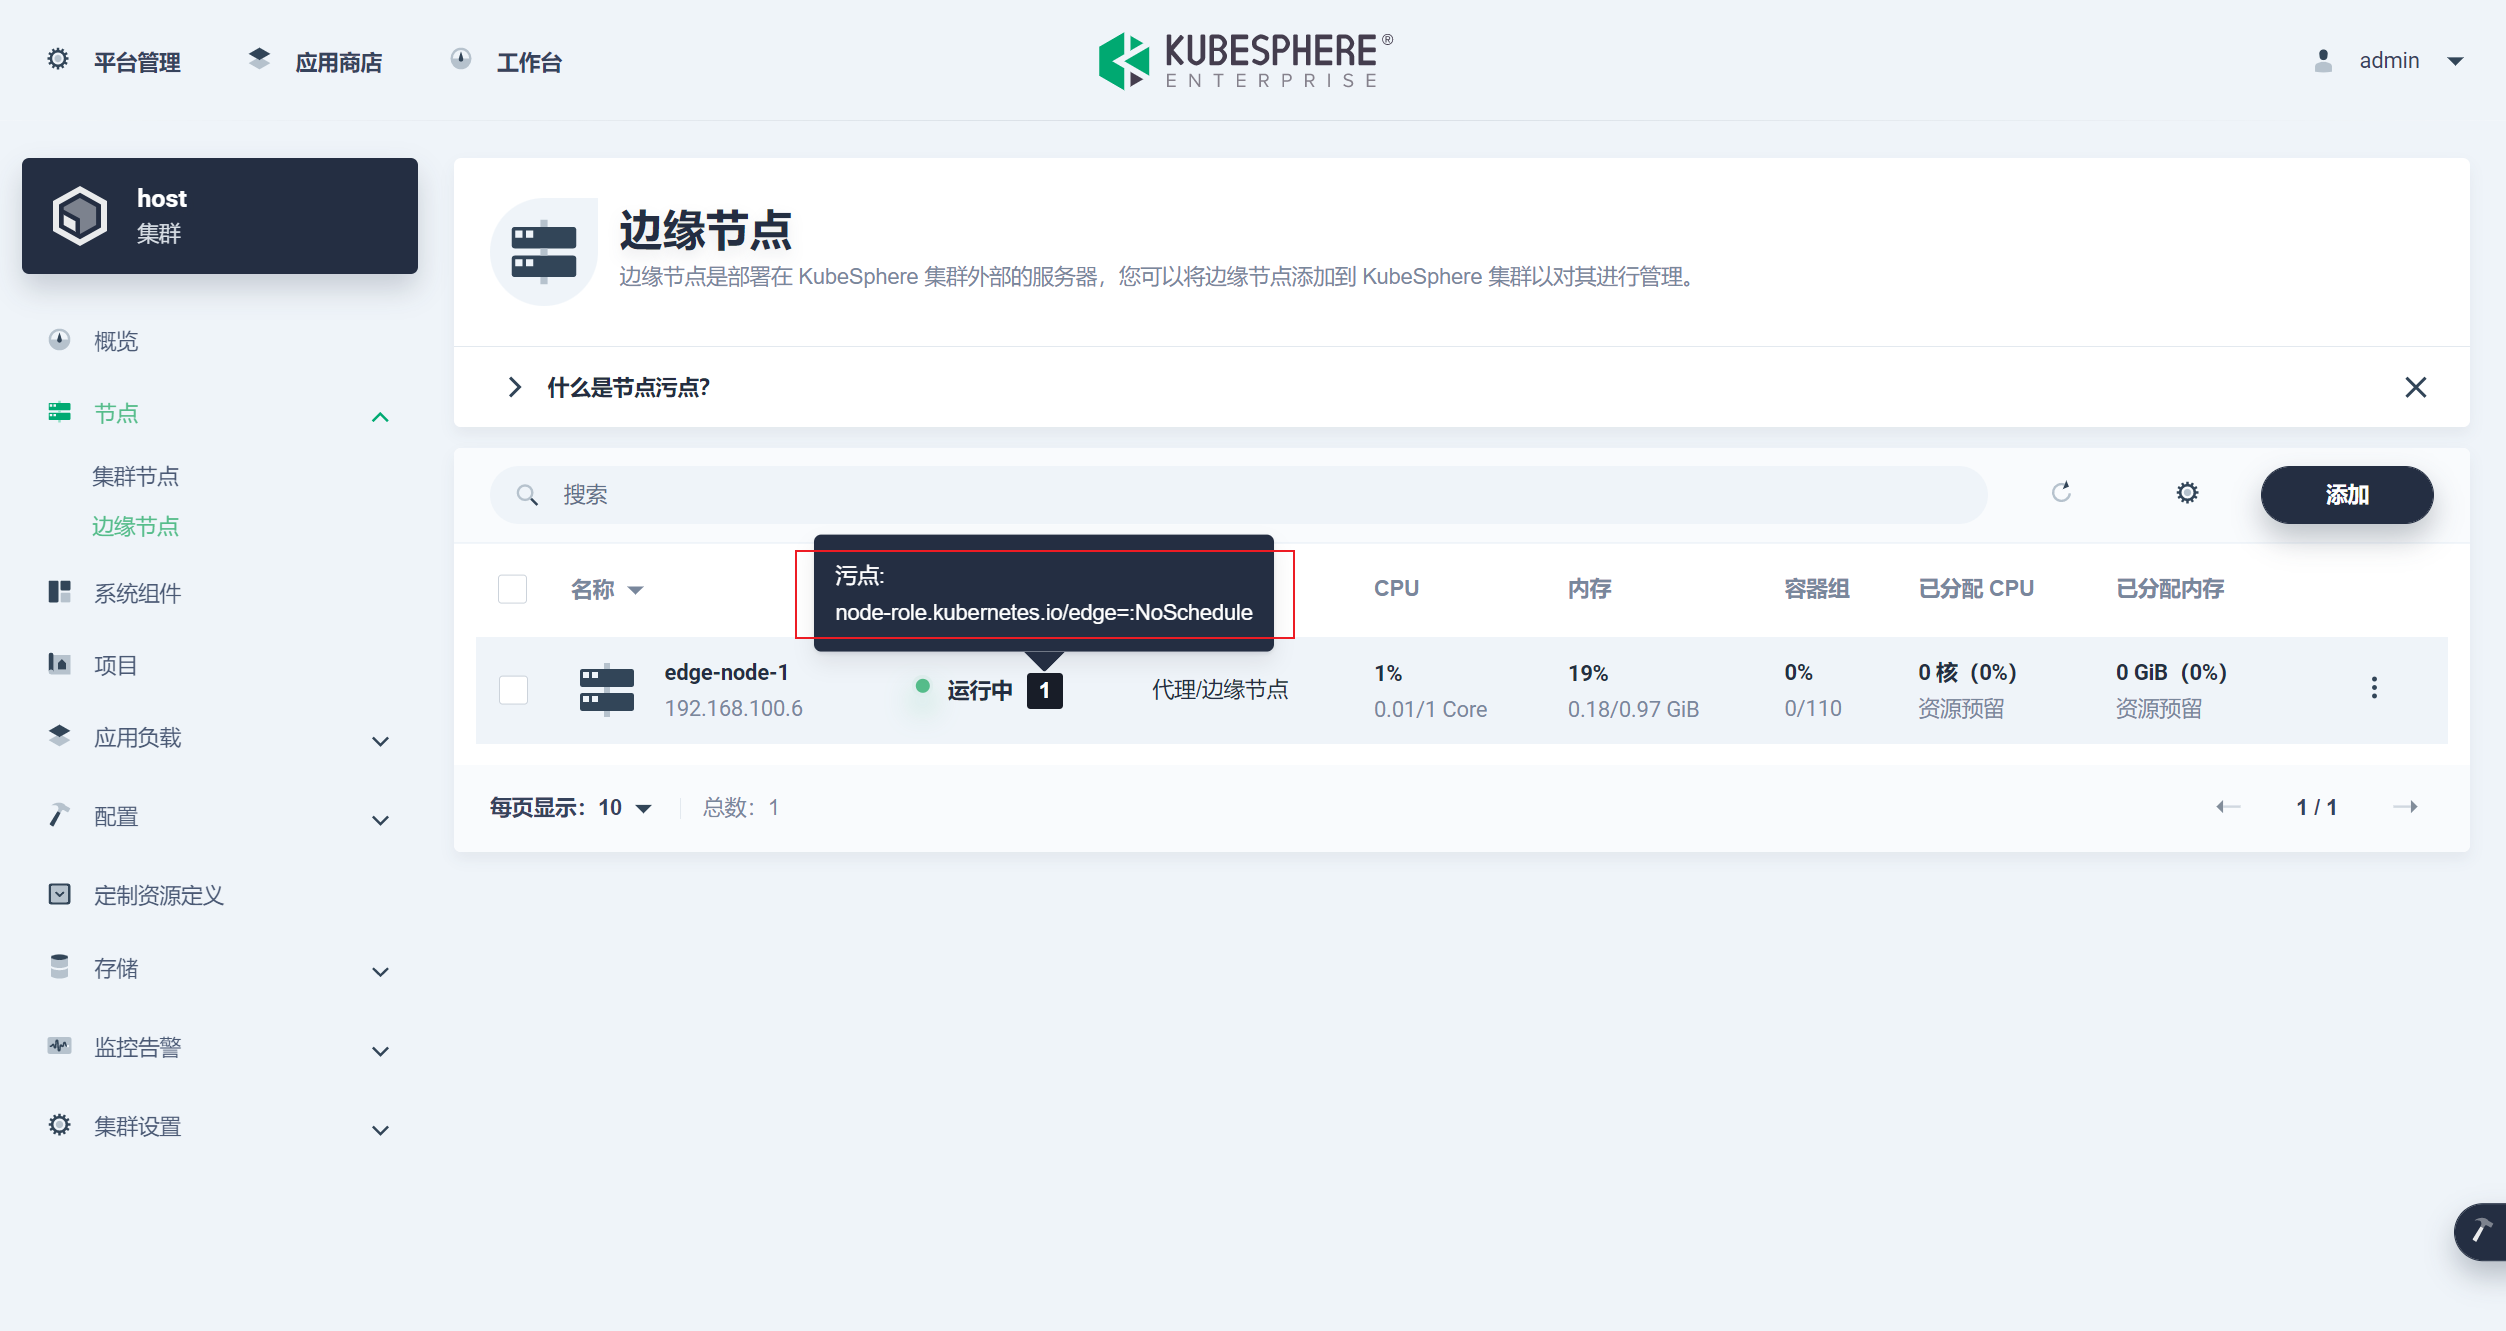Viewport: 2506px width, 1331px height.
Task: Go to previous page arrow
Action: 2228,807
